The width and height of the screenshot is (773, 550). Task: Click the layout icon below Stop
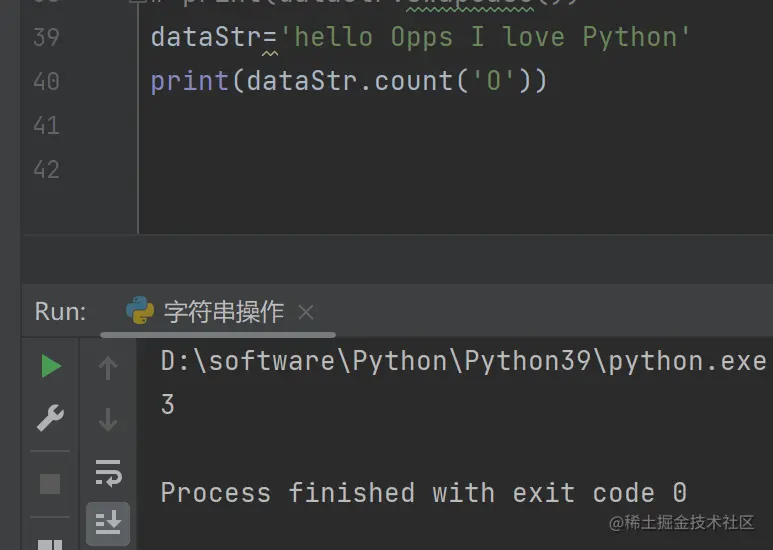point(50,543)
